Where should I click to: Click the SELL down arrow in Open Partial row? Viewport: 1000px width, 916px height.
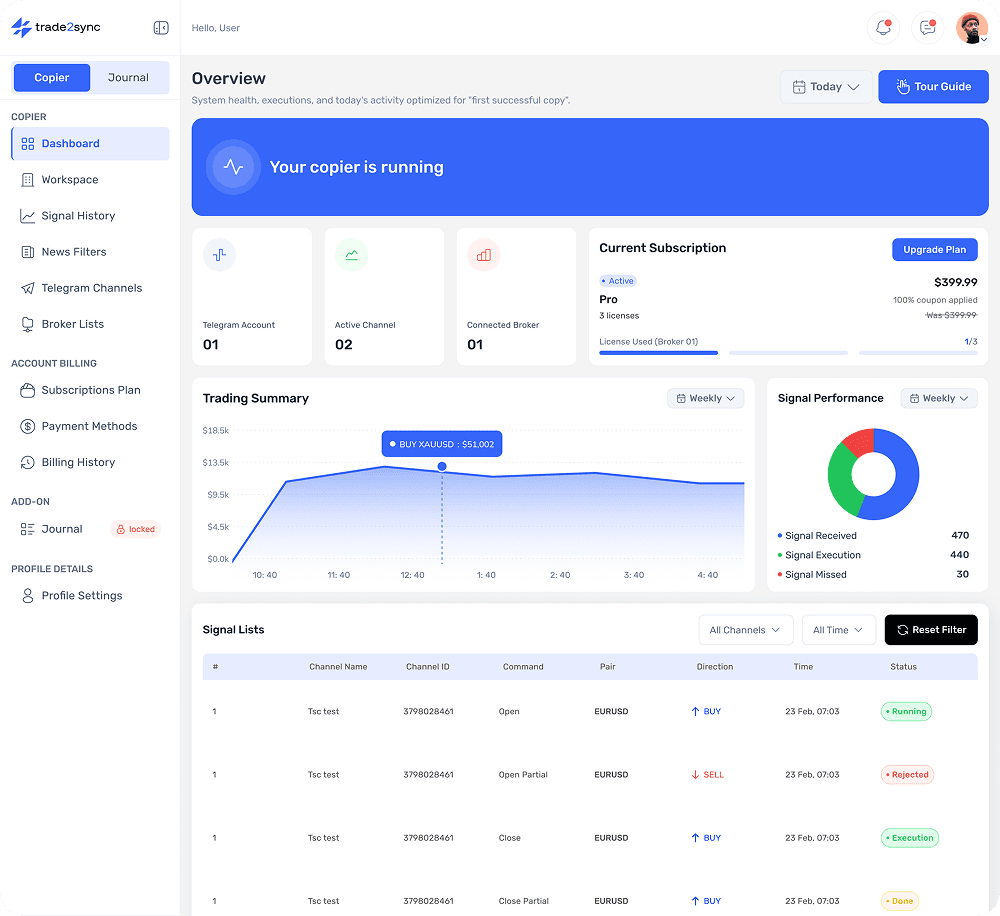[695, 774]
